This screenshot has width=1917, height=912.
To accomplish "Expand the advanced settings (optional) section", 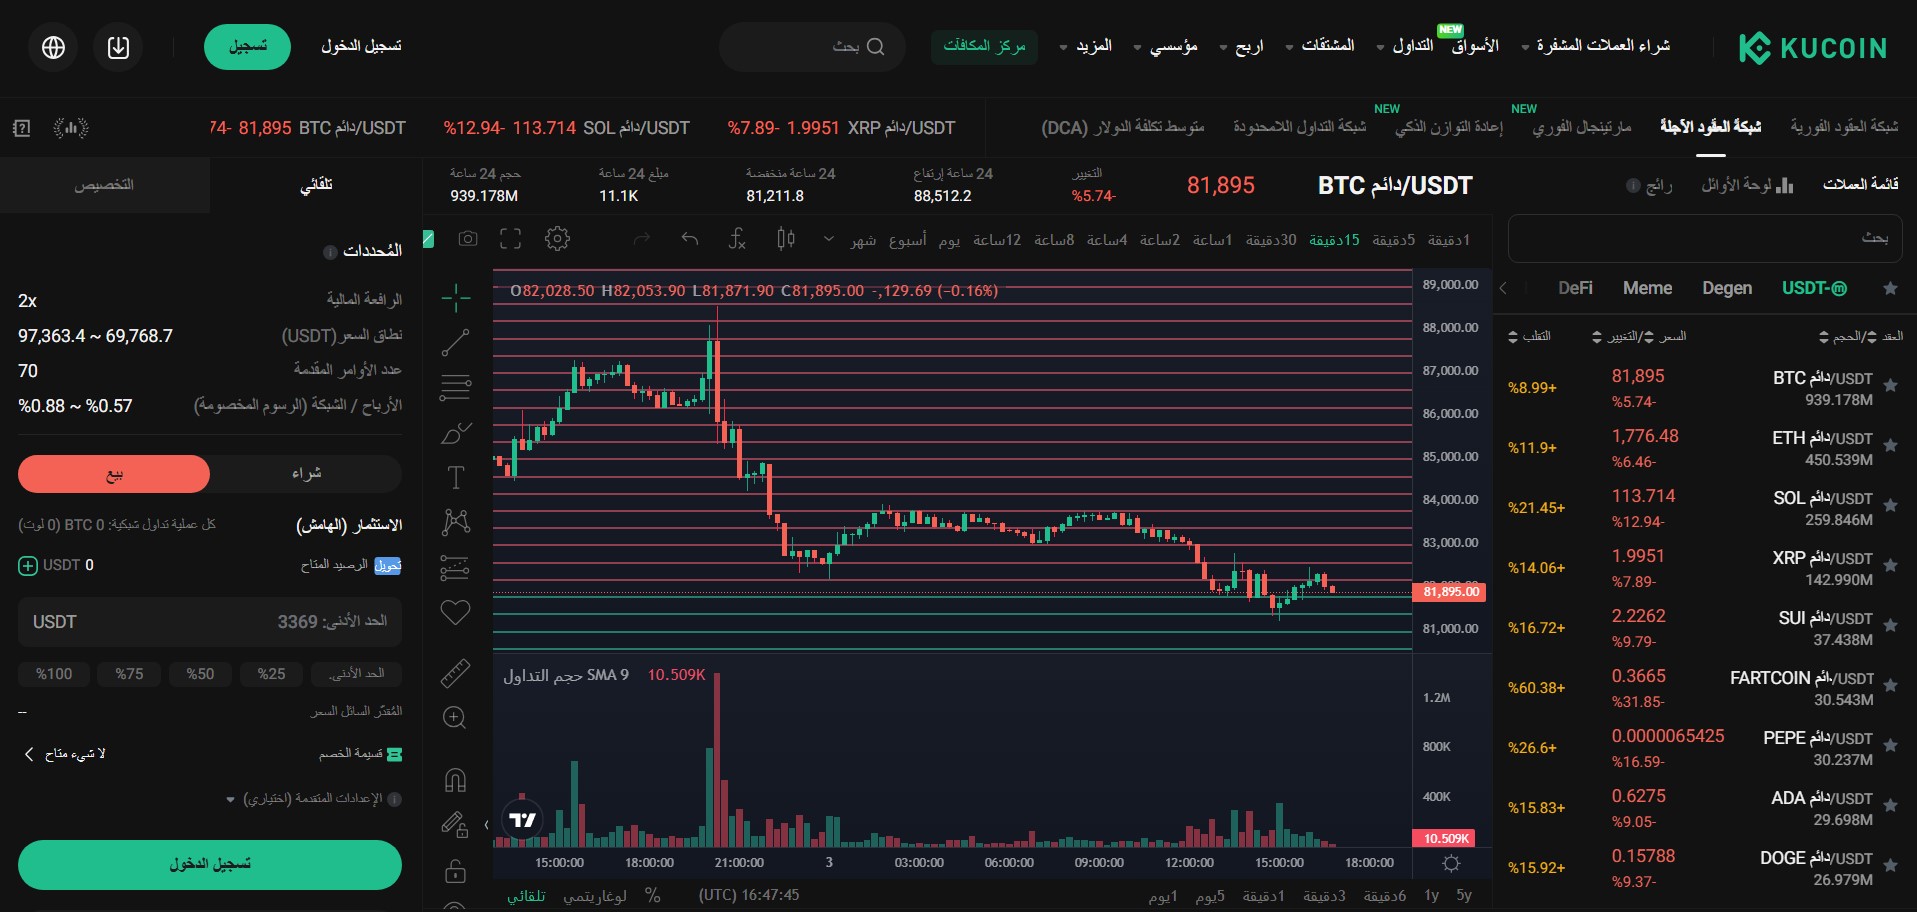I will pos(312,799).
